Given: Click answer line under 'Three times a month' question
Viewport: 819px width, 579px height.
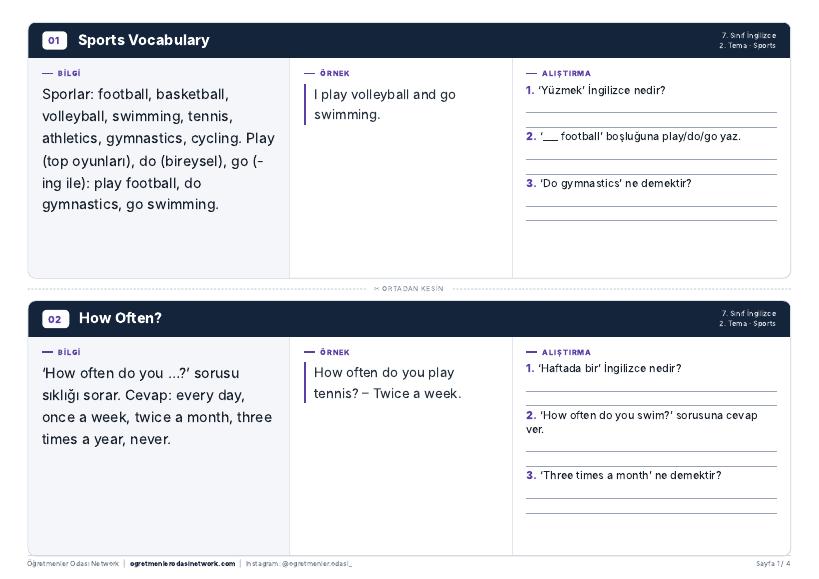Looking at the screenshot, I should pyautogui.click(x=651, y=499).
